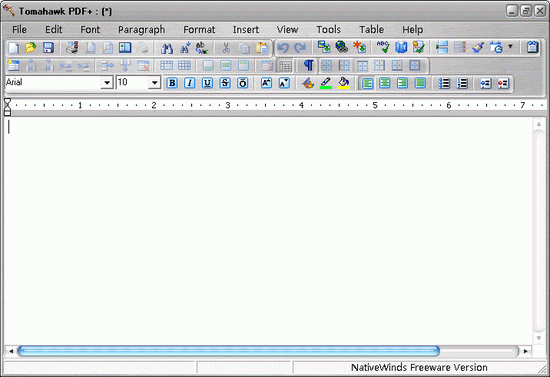Insert a hyperlink with the globe icon

pyautogui.click(x=342, y=47)
